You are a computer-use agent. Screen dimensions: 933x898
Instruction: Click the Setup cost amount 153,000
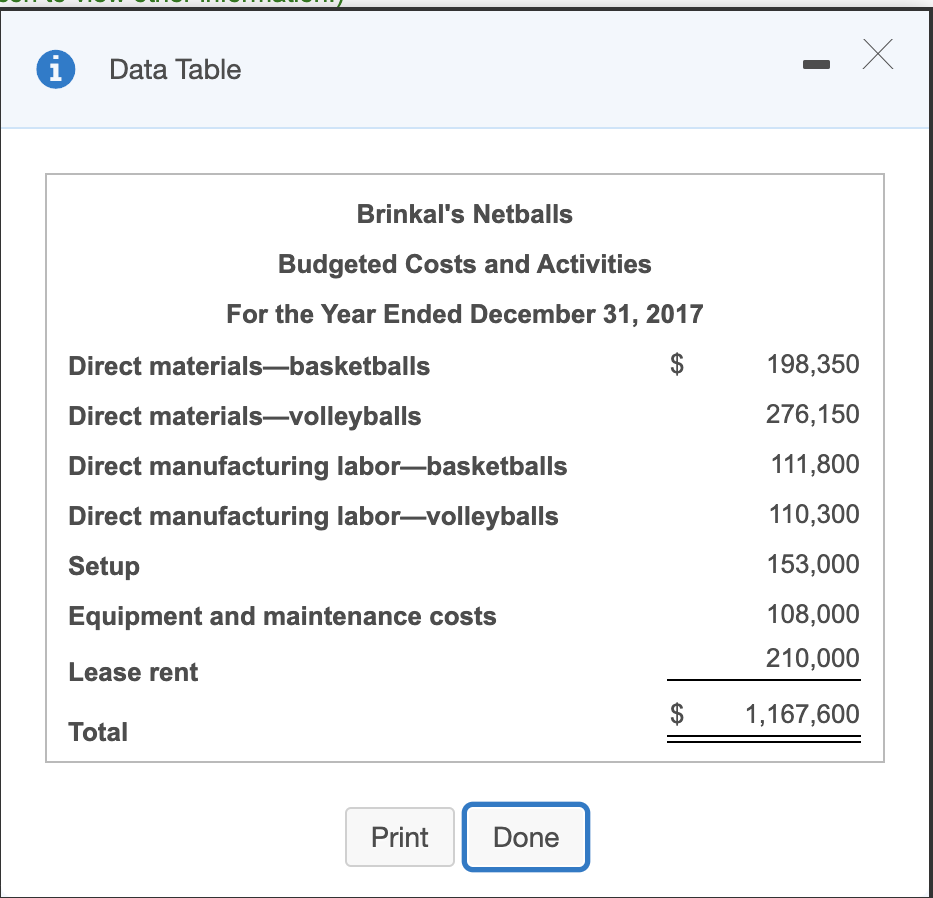(x=813, y=564)
